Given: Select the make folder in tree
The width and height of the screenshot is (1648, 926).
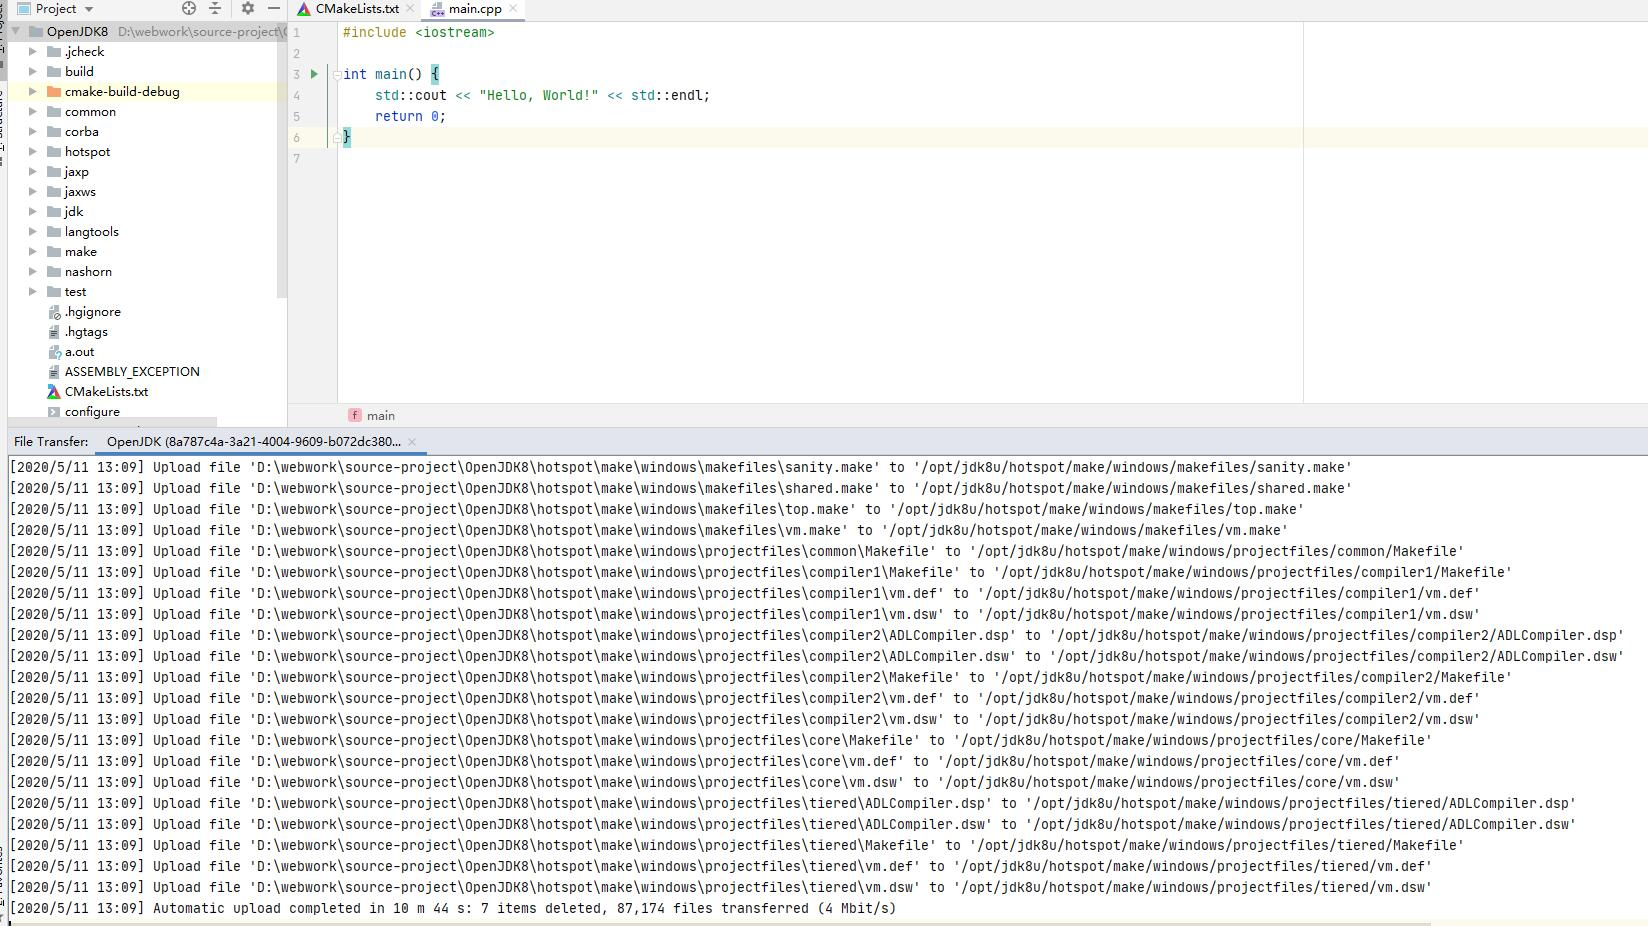Looking at the screenshot, I should click(81, 251).
